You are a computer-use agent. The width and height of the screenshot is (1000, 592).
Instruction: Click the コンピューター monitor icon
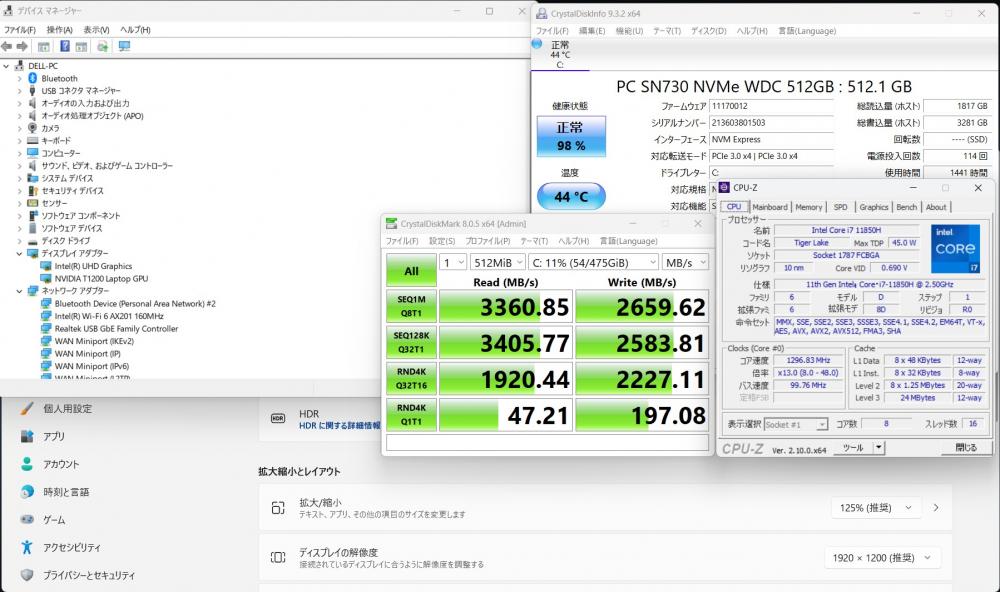(33, 153)
